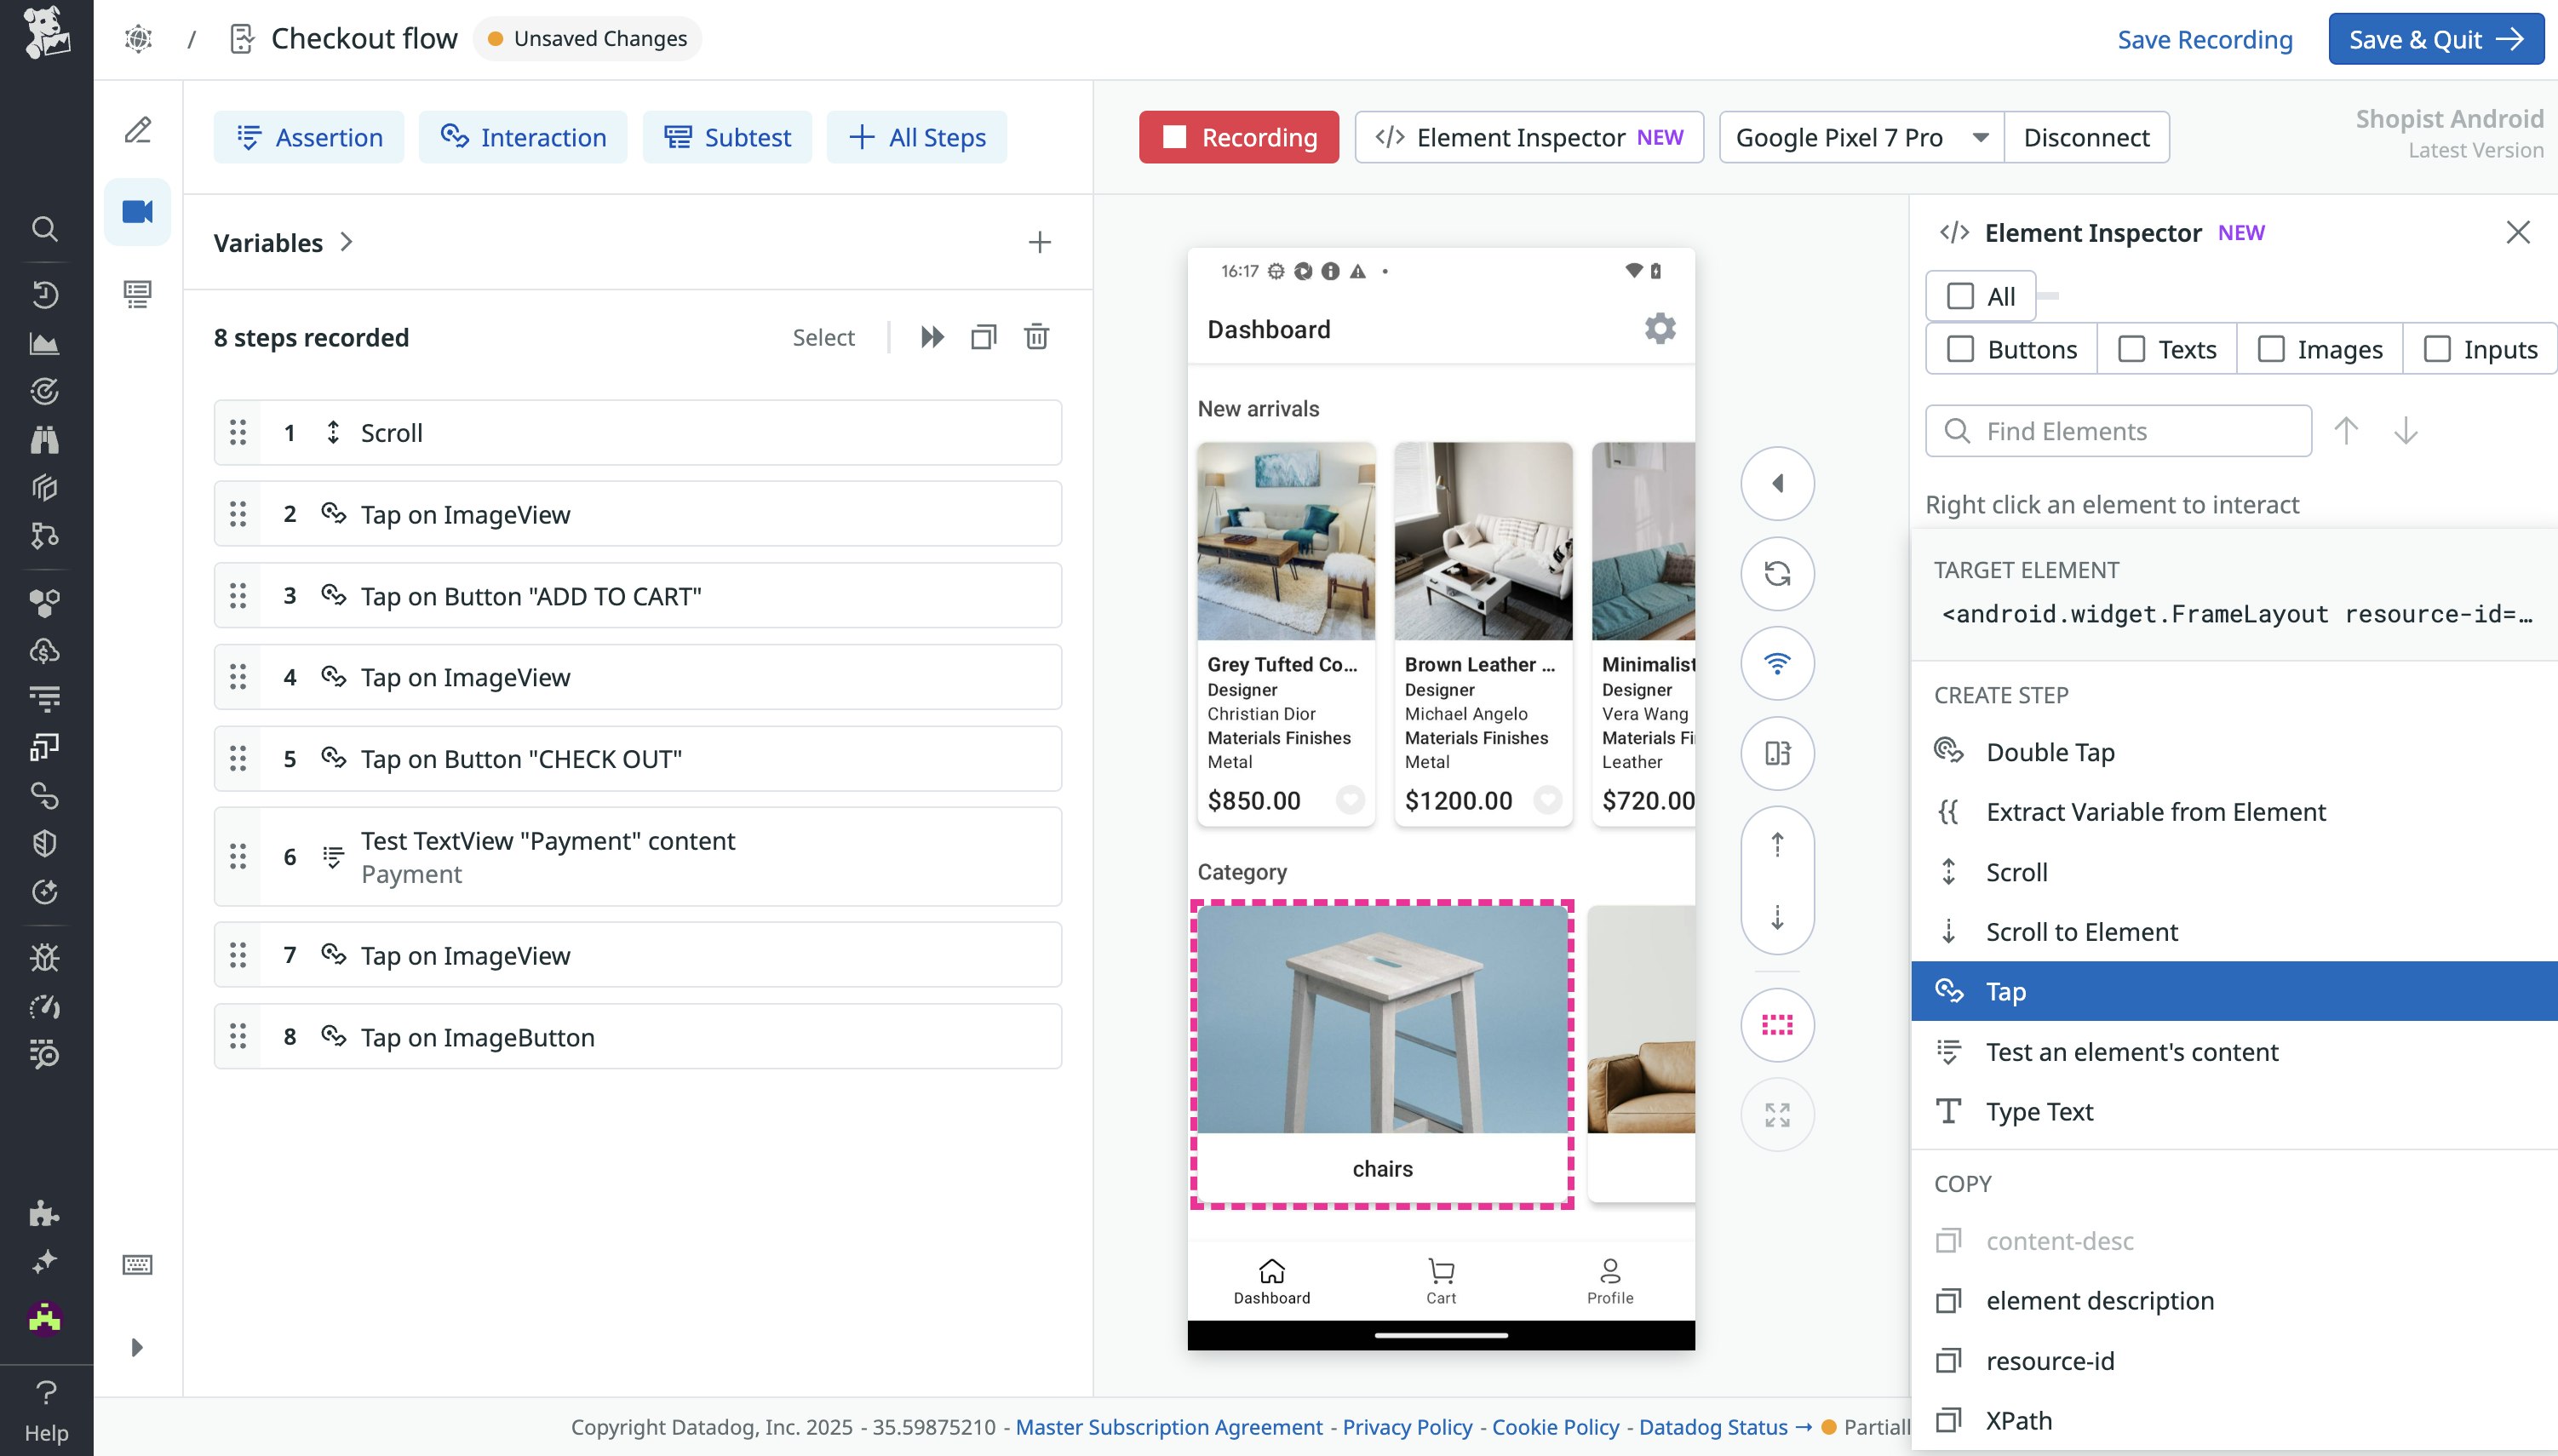Enable the pink element highlight overlay control

click(1777, 1024)
